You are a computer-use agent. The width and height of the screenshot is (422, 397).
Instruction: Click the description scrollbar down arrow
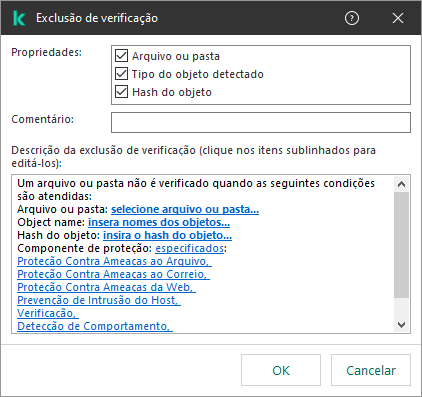(x=402, y=325)
